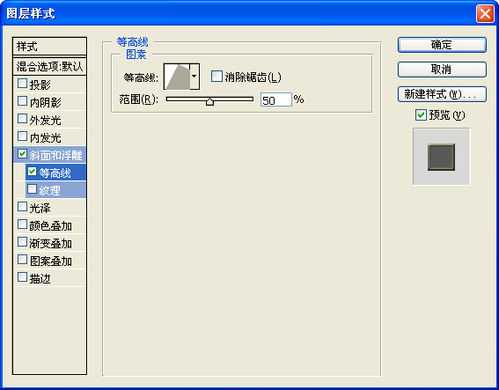
Task: Toggle the 消除锯齿(L) anti-alias checkbox
Action: [x=217, y=76]
